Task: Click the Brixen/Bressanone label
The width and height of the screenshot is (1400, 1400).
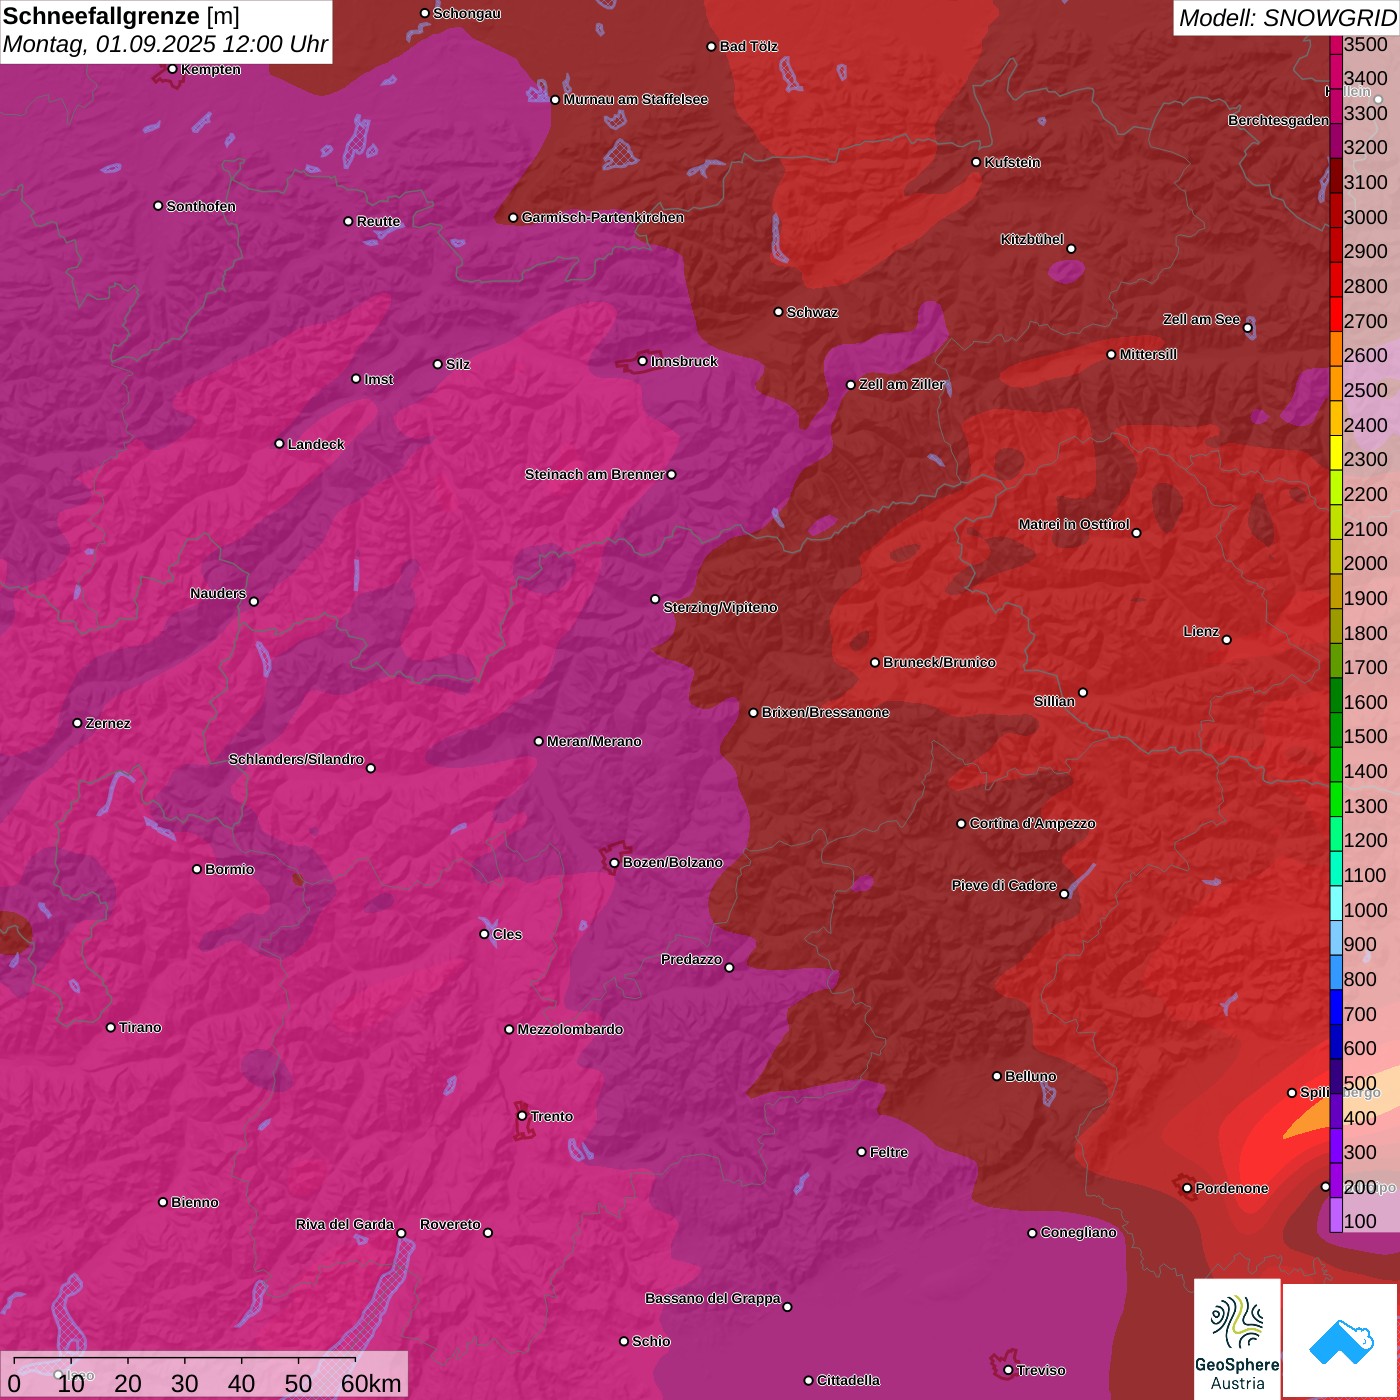Action: tap(825, 712)
